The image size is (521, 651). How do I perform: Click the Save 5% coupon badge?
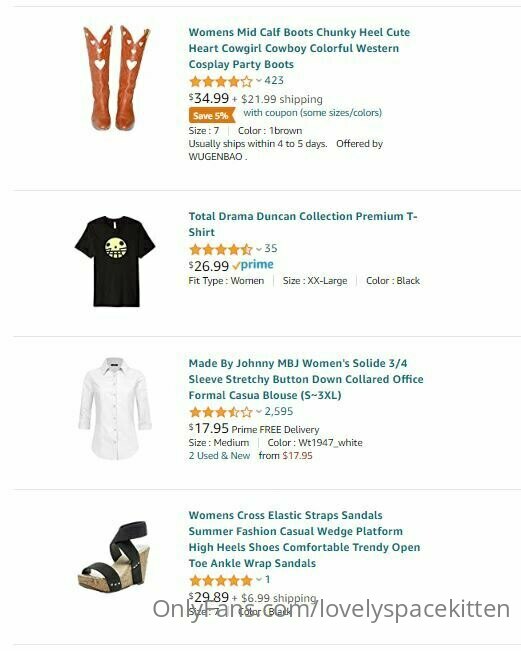coord(212,115)
